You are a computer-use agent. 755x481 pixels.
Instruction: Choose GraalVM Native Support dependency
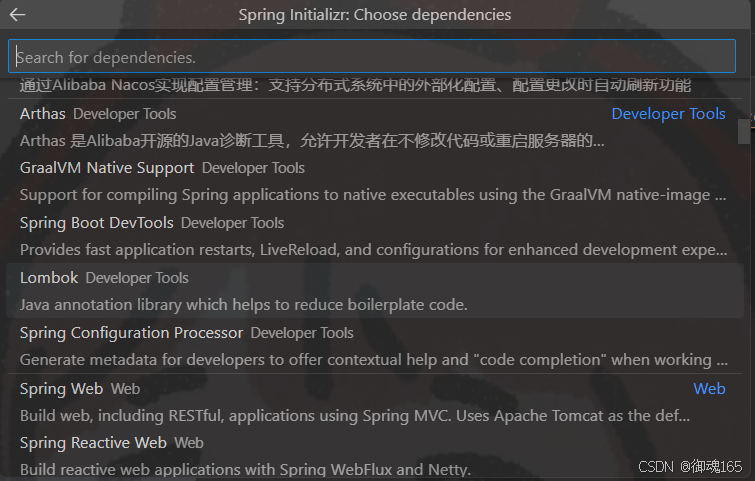pos(375,182)
